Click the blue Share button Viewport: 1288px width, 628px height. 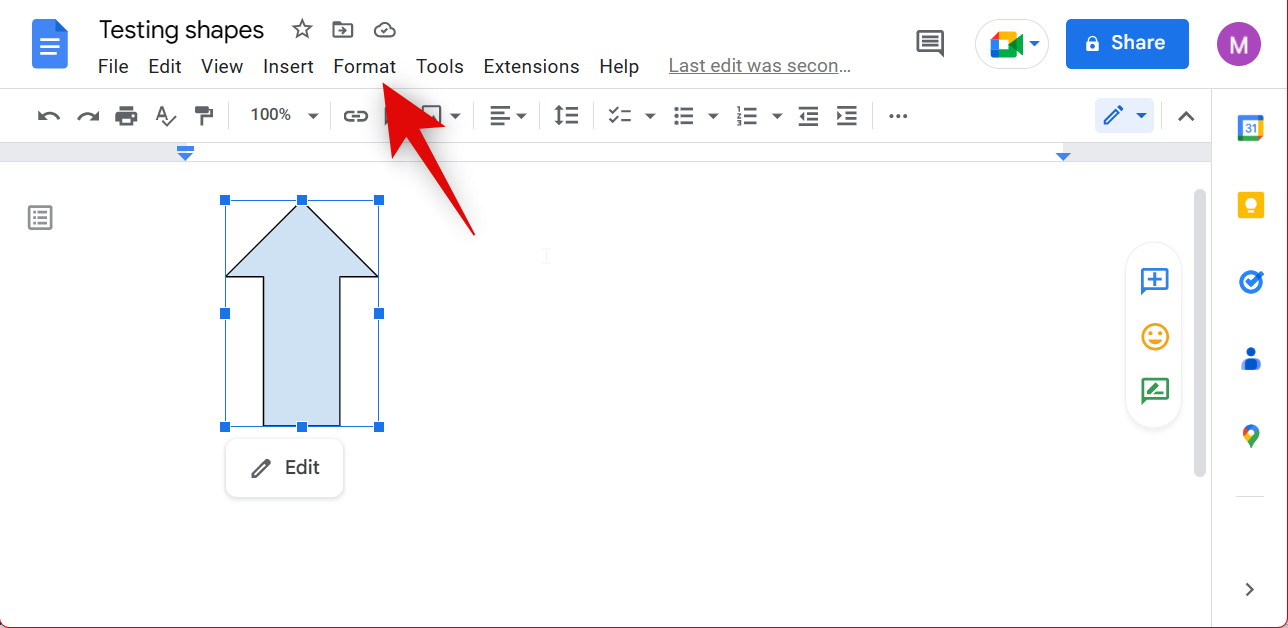tap(1126, 43)
